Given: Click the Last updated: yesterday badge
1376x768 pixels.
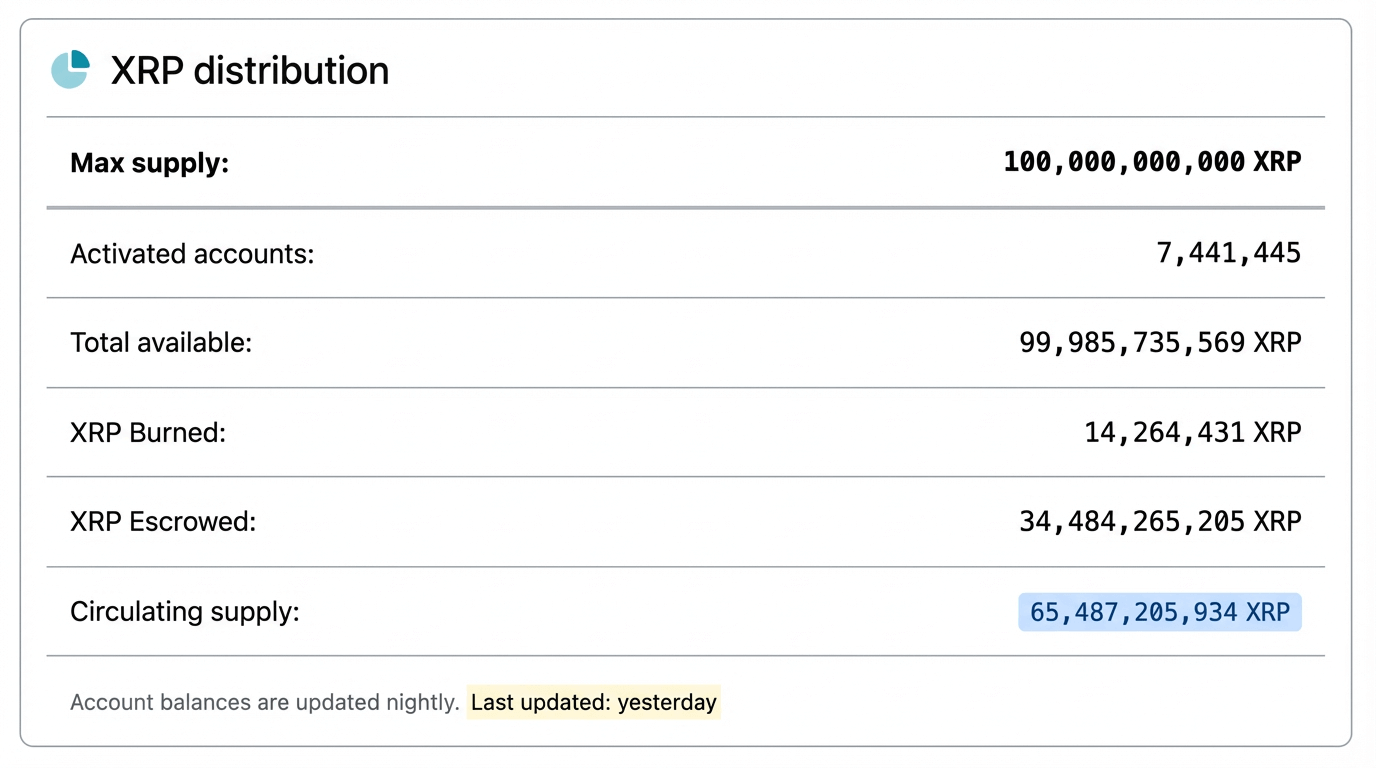Looking at the screenshot, I should pyautogui.click(x=593, y=702).
